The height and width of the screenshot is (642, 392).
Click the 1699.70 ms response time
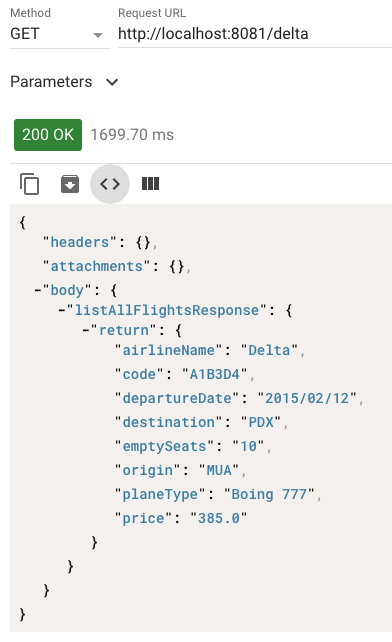132,135
